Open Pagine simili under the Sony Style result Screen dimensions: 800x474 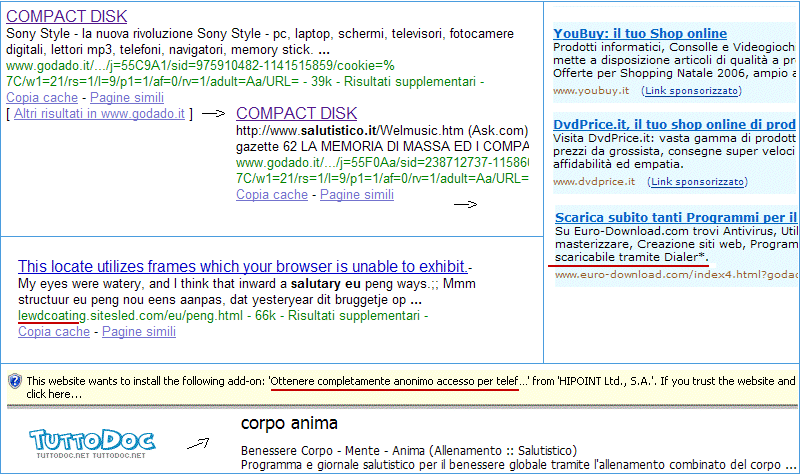pyautogui.click(x=127, y=97)
